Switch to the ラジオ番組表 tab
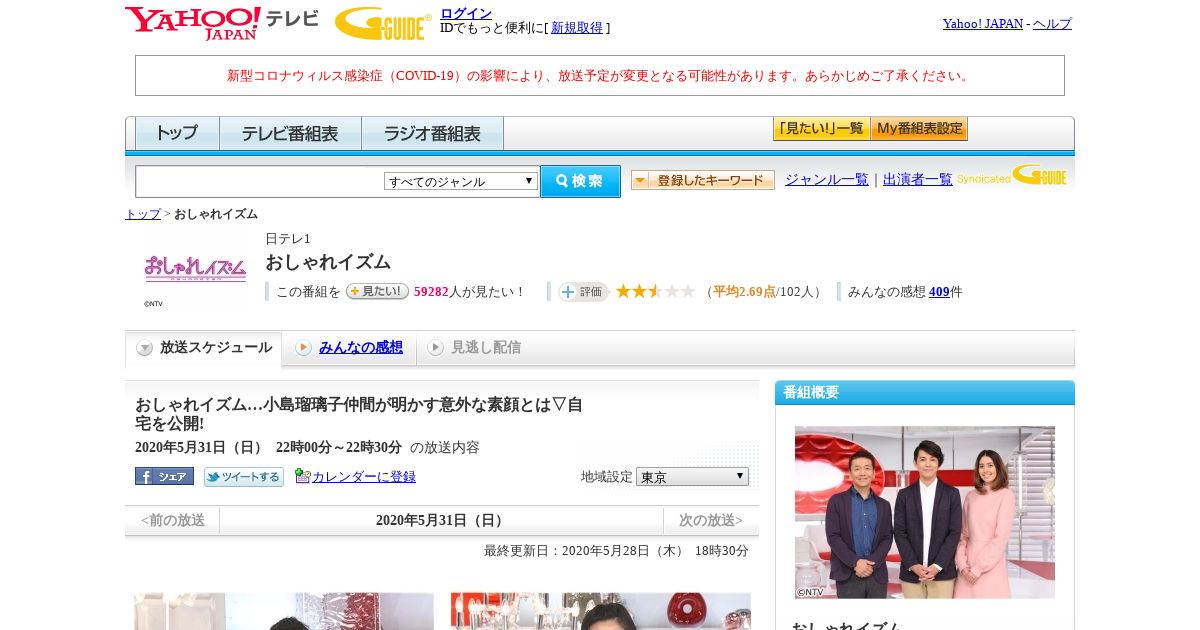The width and height of the screenshot is (1200, 630). point(432,133)
